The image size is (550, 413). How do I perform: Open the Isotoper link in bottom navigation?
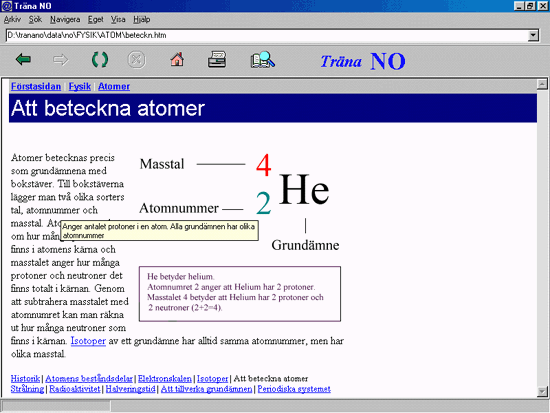click(x=213, y=379)
